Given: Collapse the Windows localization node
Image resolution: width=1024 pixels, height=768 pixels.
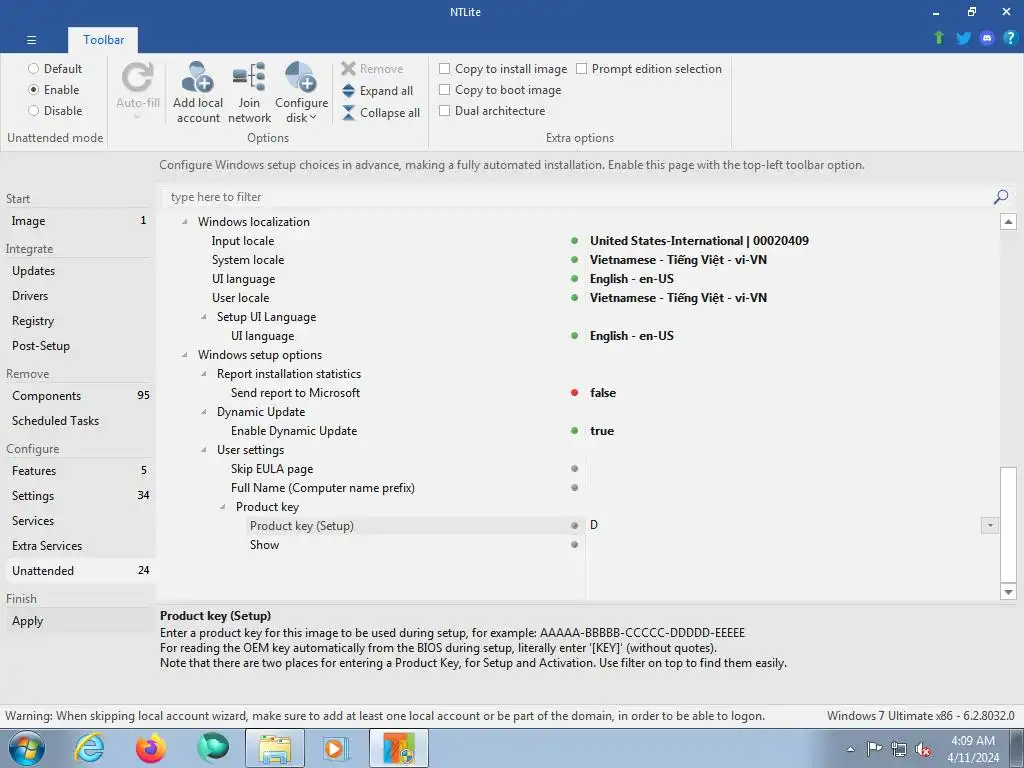Looking at the screenshot, I should click(x=185, y=222).
